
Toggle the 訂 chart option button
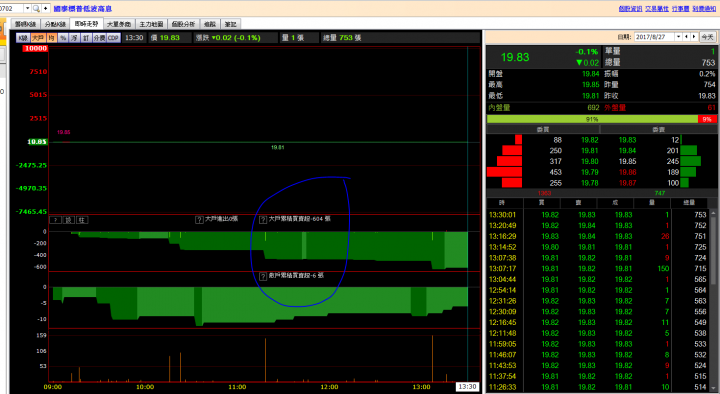pyautogui.click(x=86, y=38)
